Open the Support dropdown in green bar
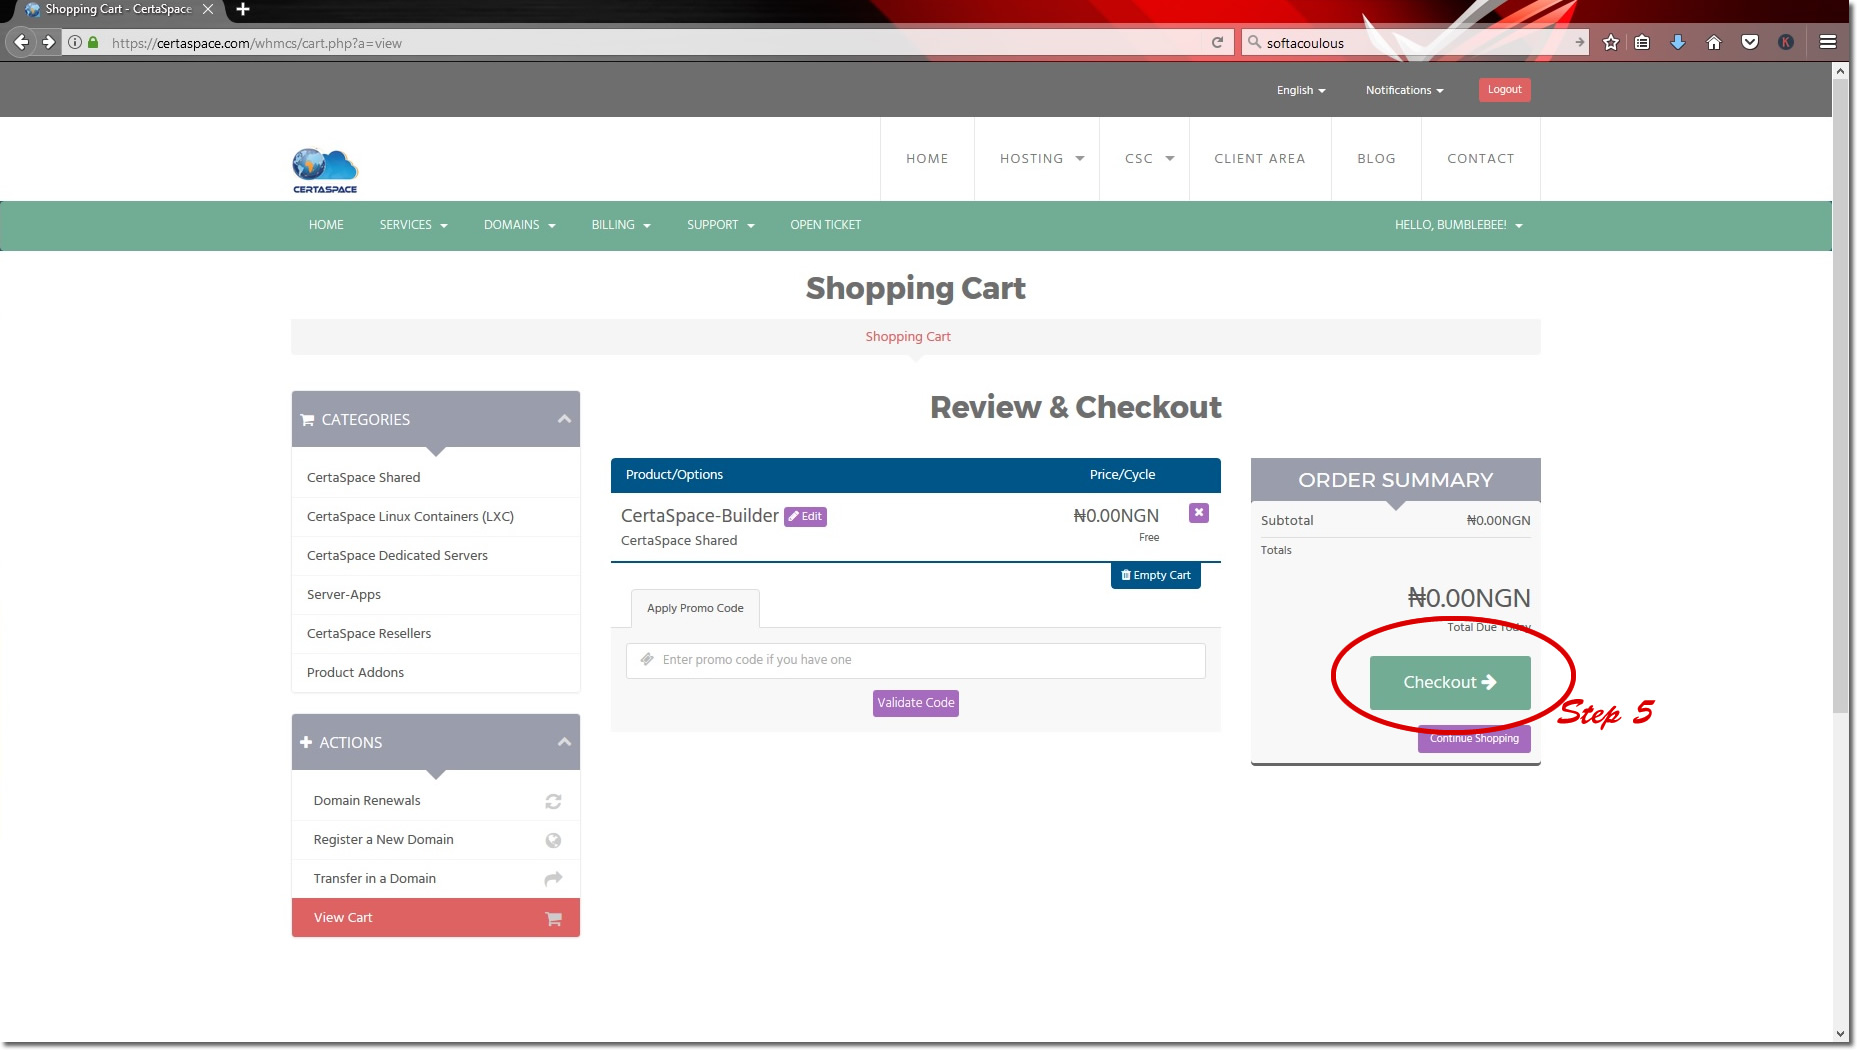Screen dimensions: 1857x1050 (x=721, y=225)
